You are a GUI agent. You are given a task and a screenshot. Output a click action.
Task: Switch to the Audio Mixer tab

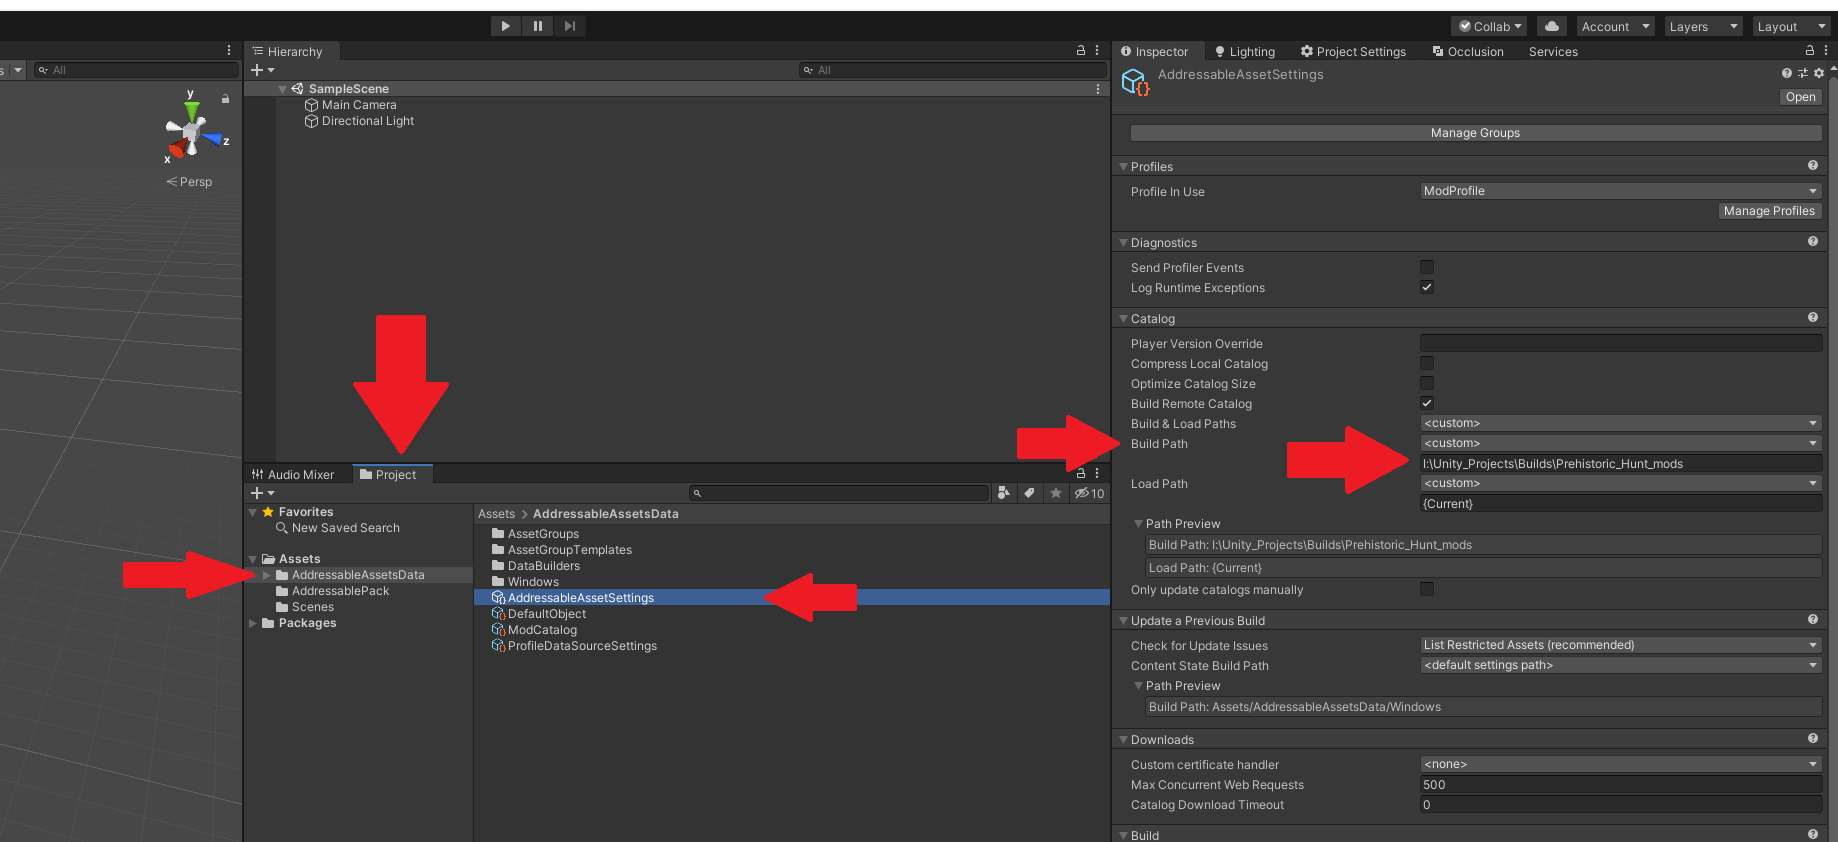tap(293, 474)
